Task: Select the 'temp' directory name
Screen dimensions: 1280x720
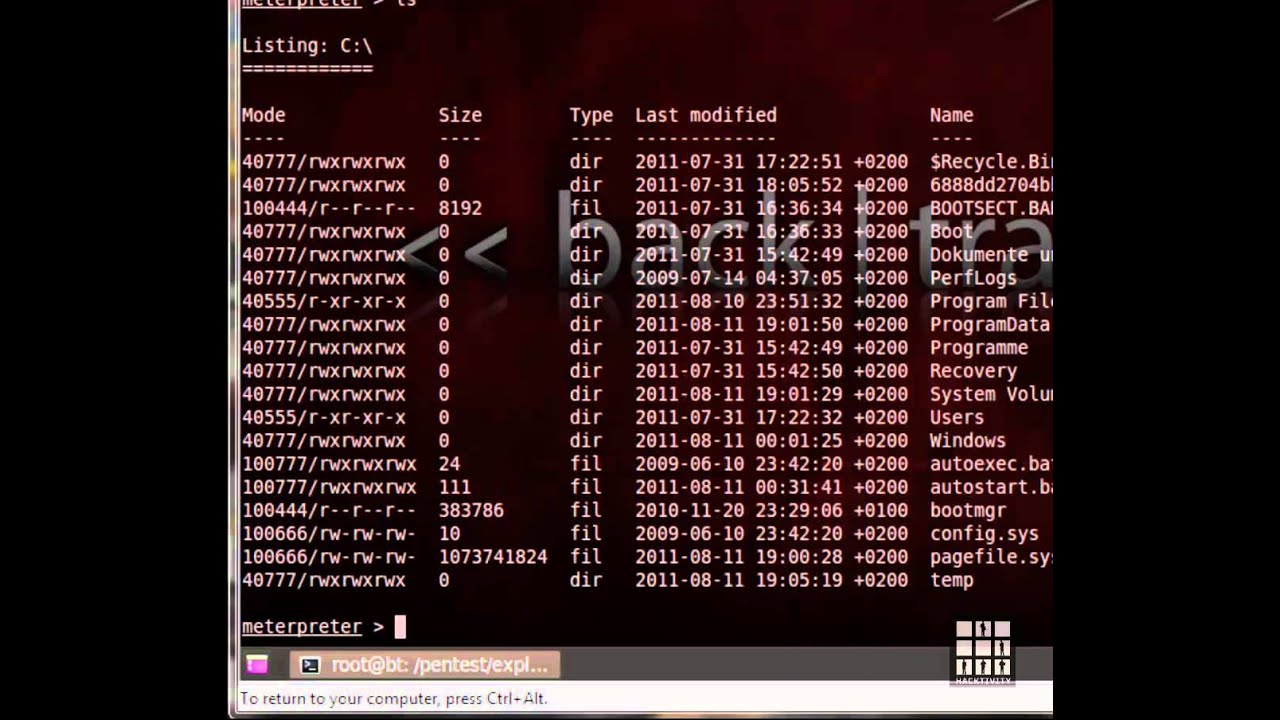Action: pos(952,580)
